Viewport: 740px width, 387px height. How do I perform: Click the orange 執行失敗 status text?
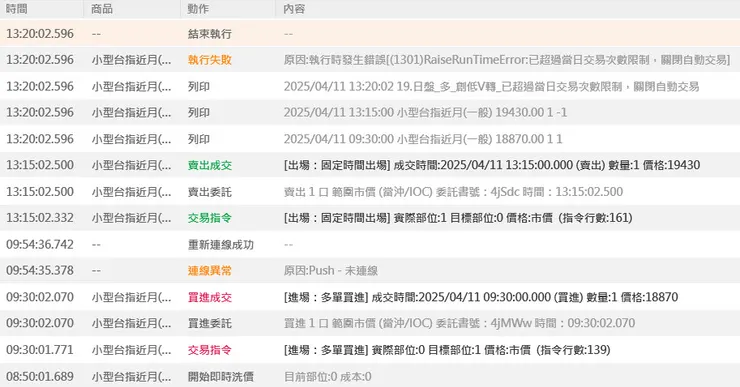pos(210,60)
